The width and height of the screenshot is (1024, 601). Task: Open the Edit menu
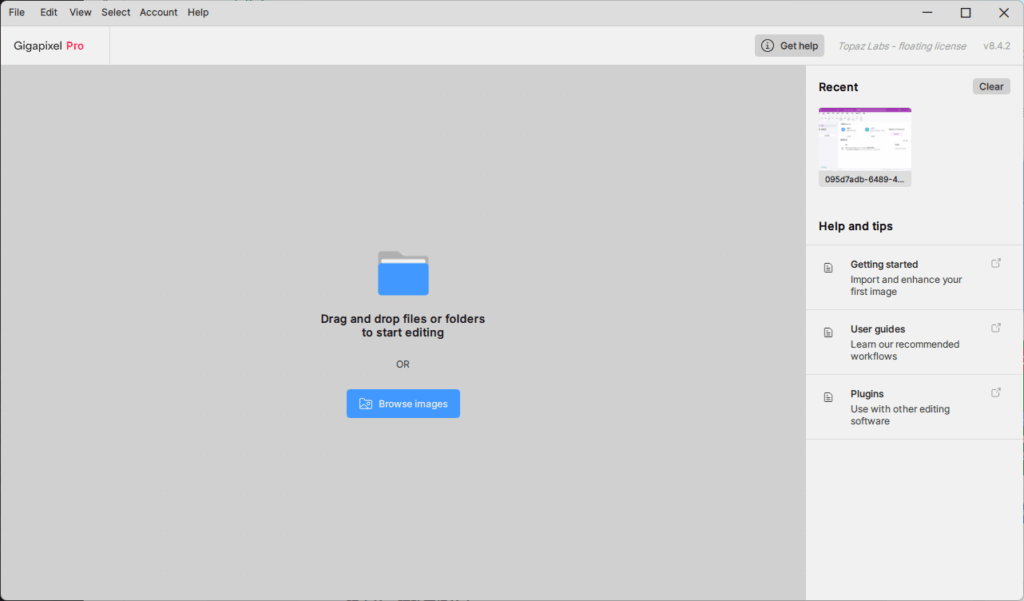click(48, 12)
